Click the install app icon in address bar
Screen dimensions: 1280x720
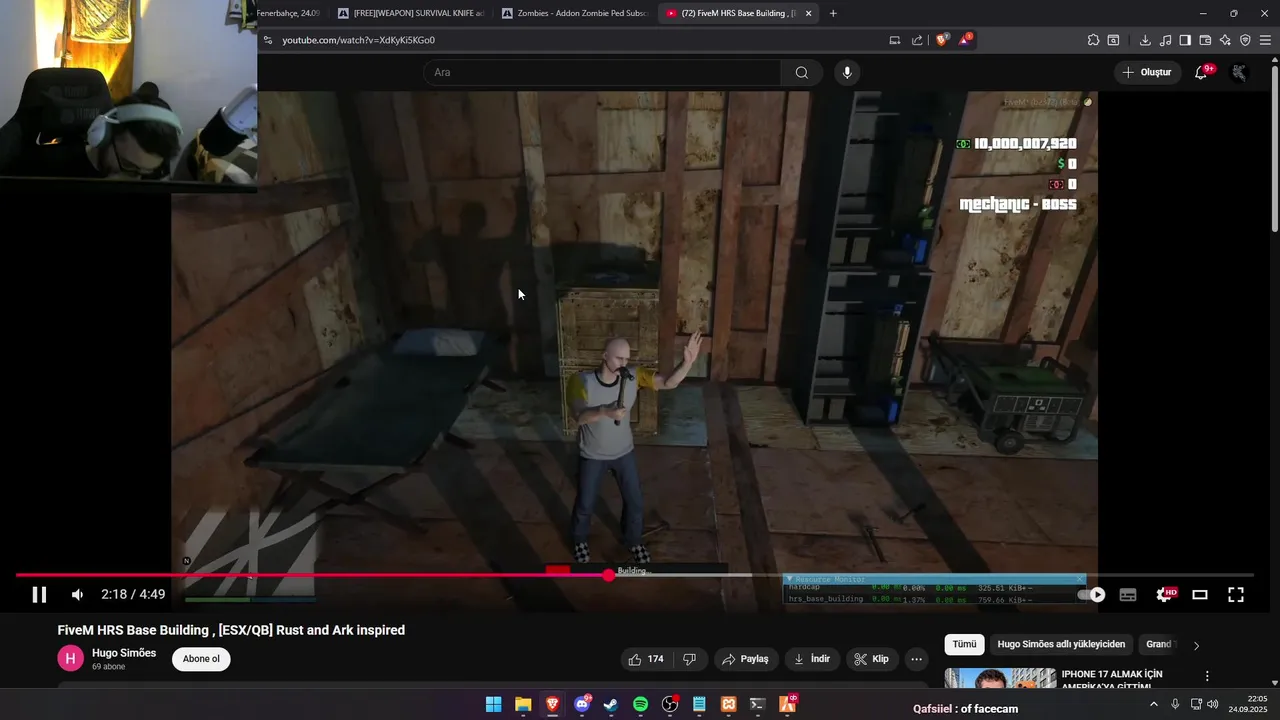894,40
